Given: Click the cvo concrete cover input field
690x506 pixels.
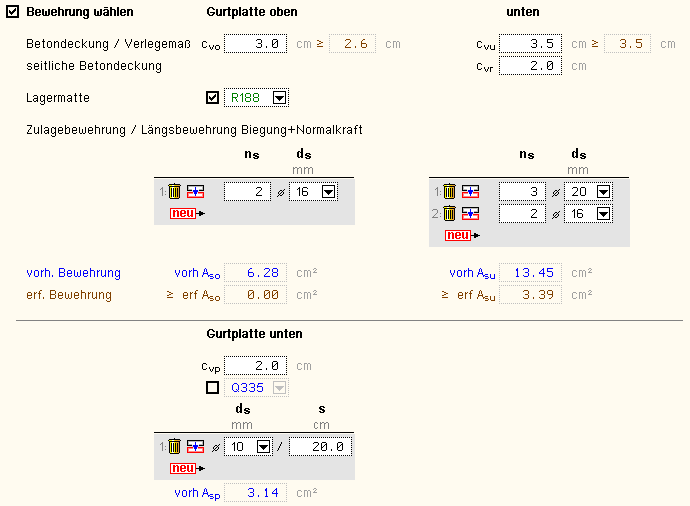Looking at the screenshot, I should tap(255, 44).
